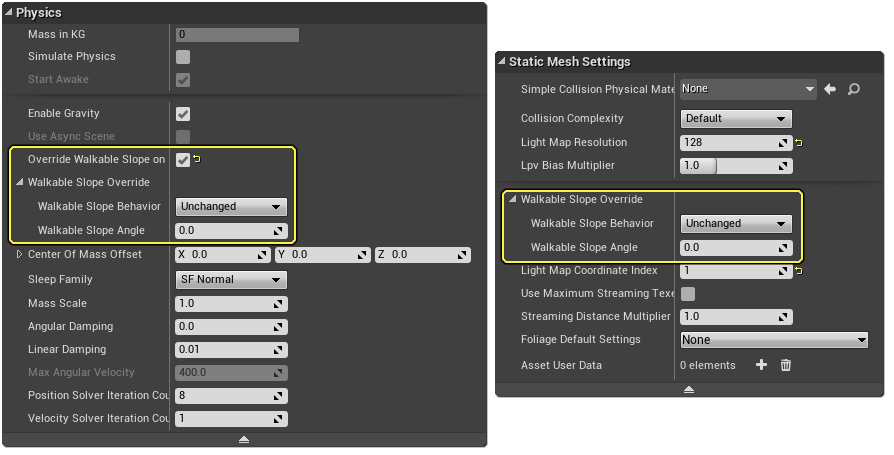Toggle the Enable Gravity checkbox
This screenshot has width=894, height=455.
click(x=183, y=113)
